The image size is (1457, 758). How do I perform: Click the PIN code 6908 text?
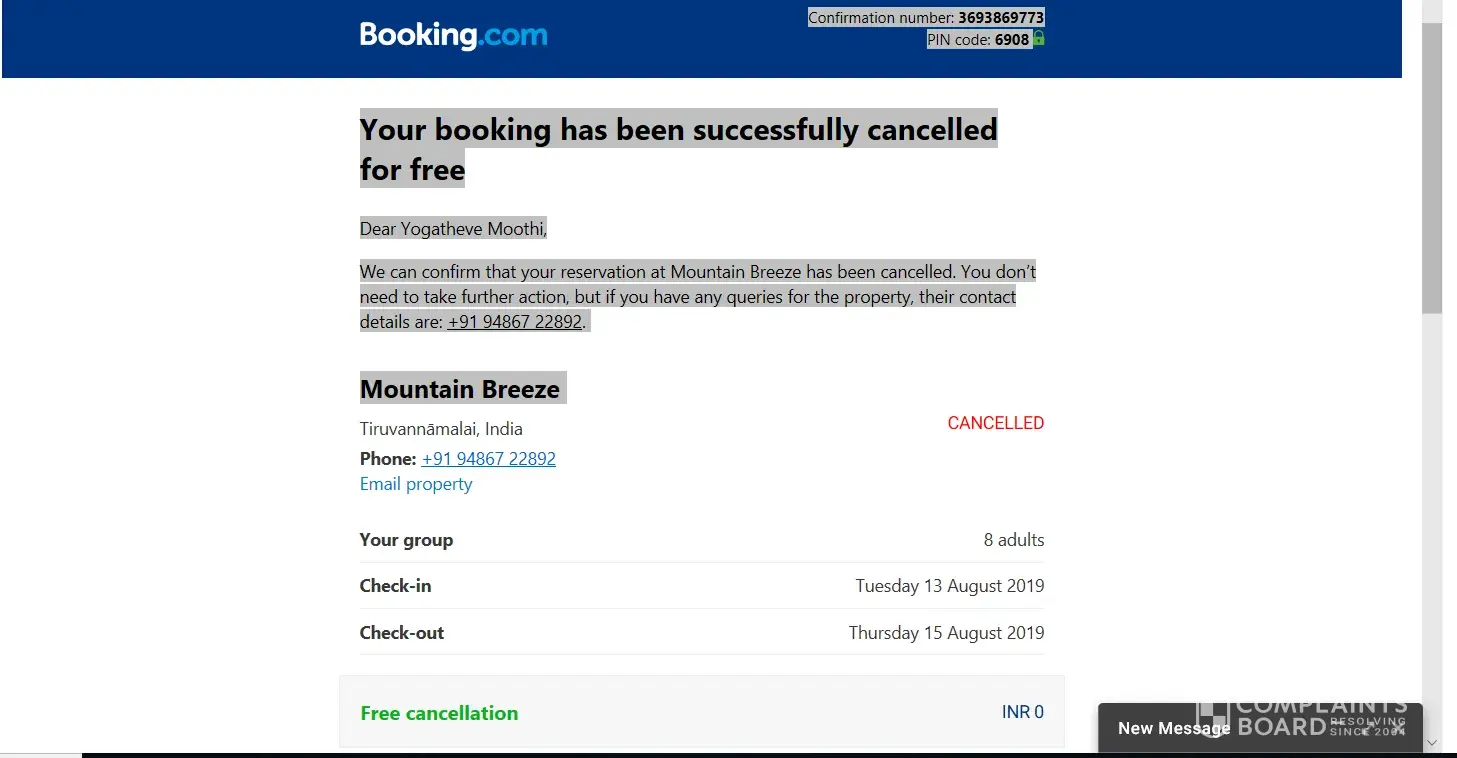coord(1011,40)
